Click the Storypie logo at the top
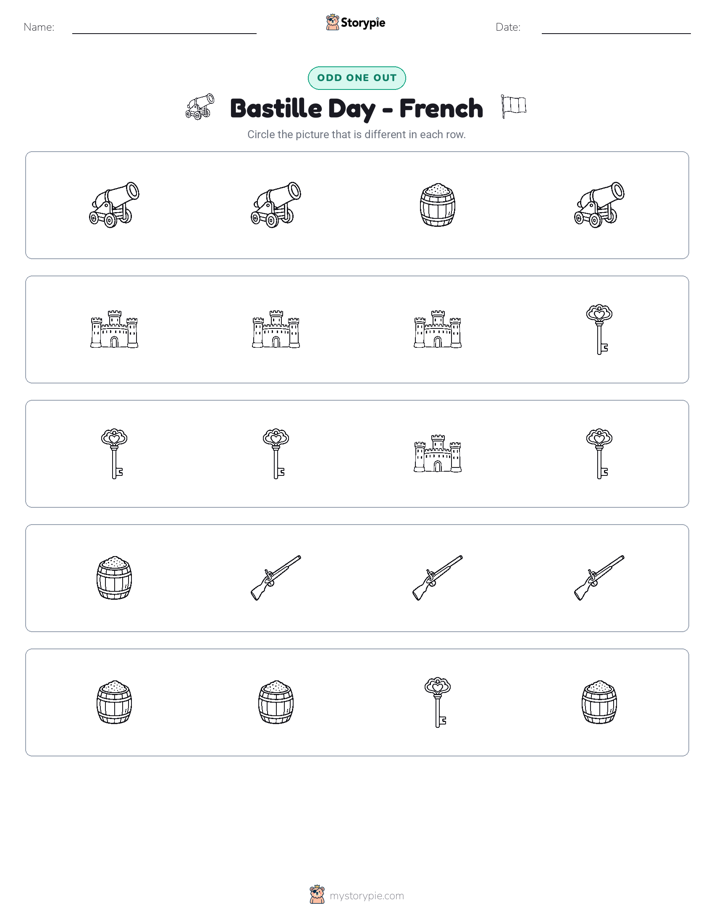714x924 pixels. click(x=355, y=23)
